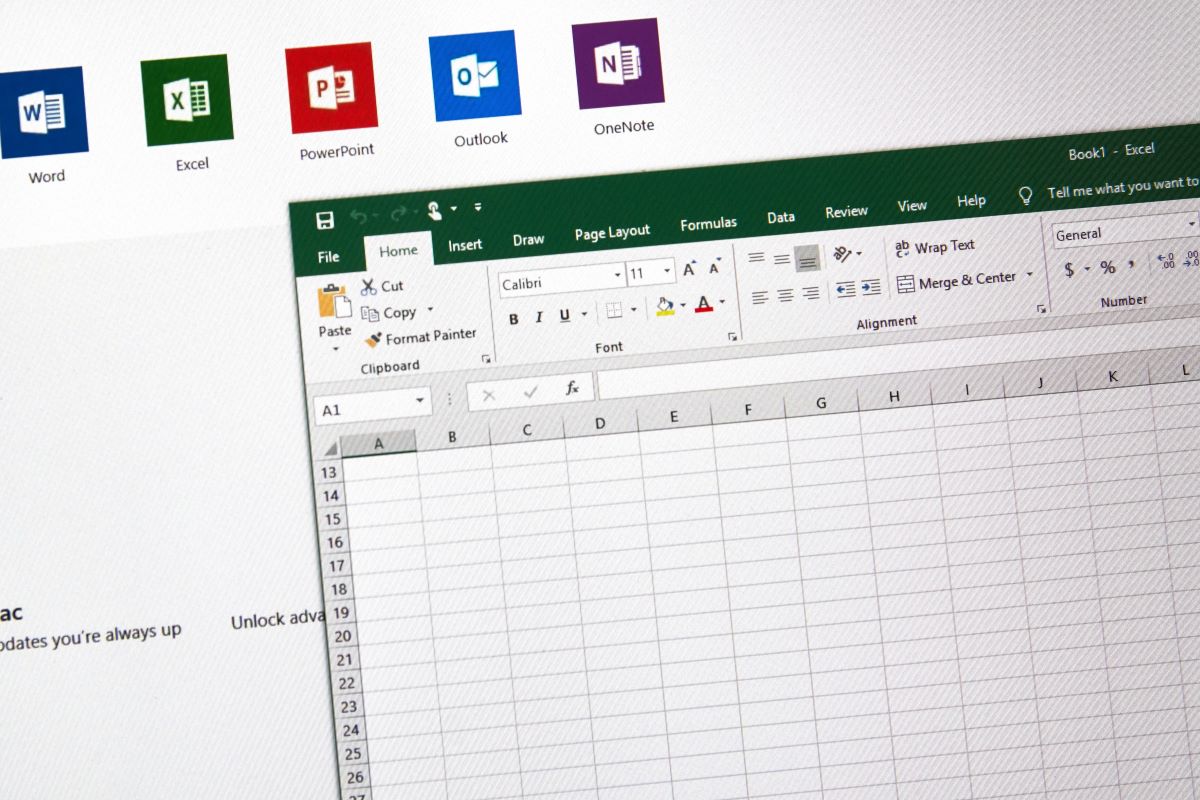
Task: Open the Formulas ribbon tab
Action: [708, 224]
